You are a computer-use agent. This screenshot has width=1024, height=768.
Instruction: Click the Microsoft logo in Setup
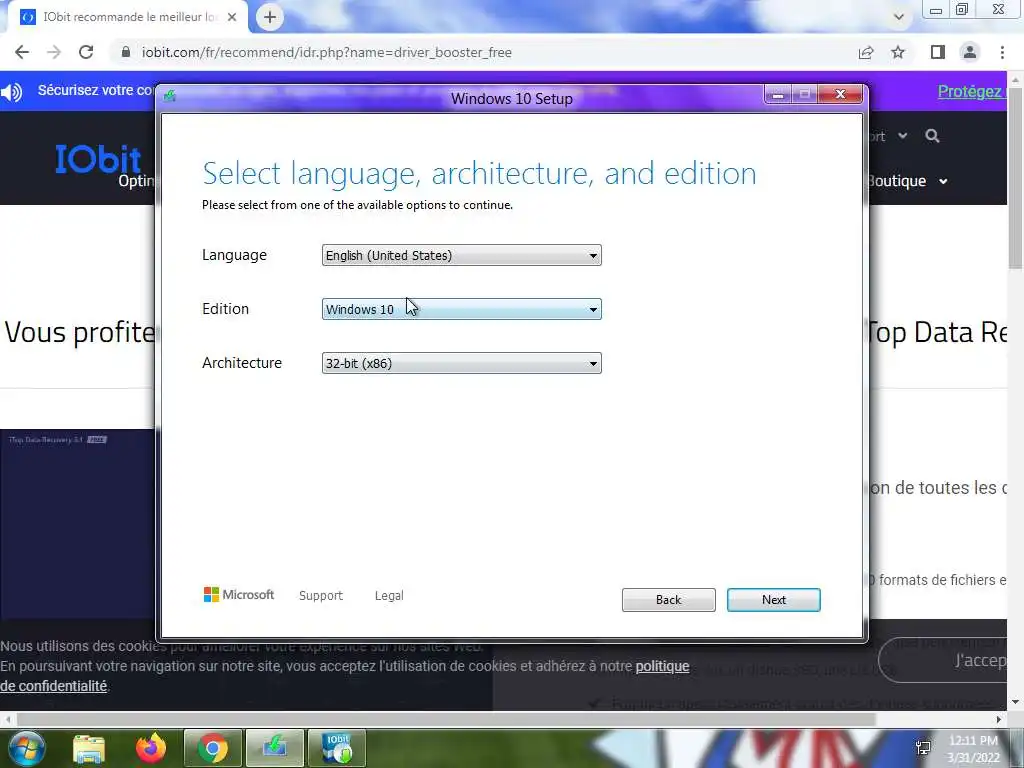[x=239, y=594]
